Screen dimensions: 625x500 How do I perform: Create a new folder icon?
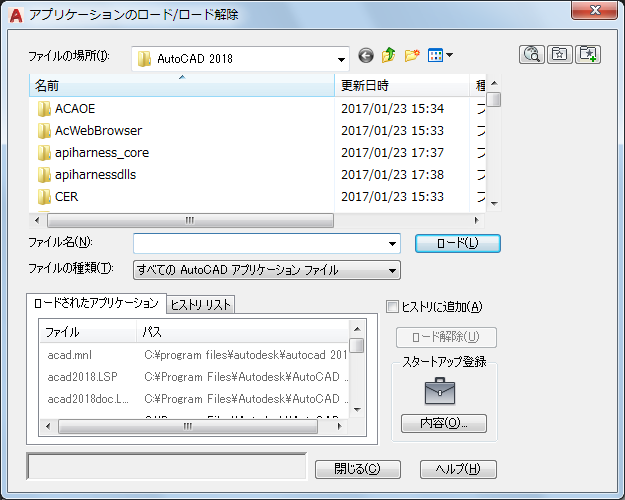pyautogui.click(x=412, y=55)
